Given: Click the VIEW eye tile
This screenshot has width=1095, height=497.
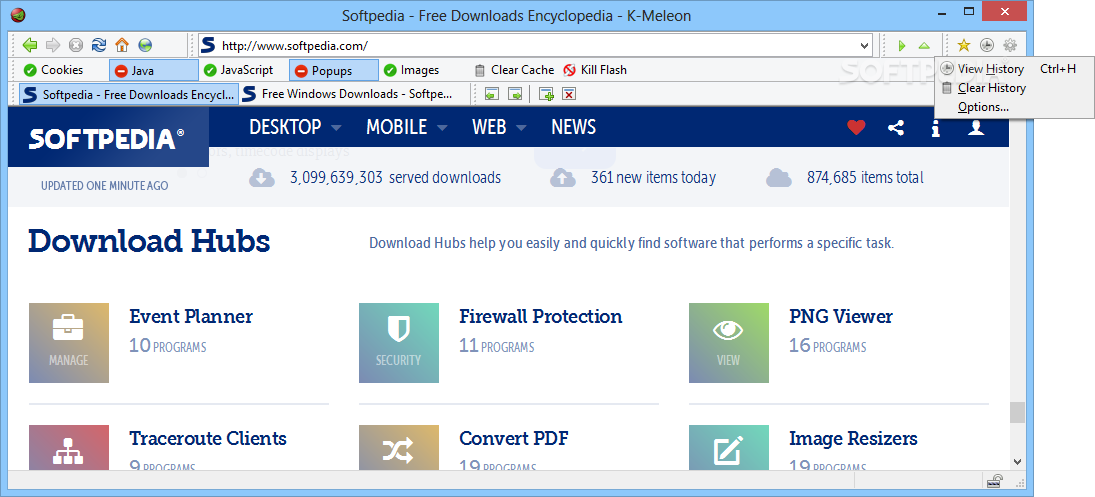Looking at the screenshot, I should coord(728,343).
